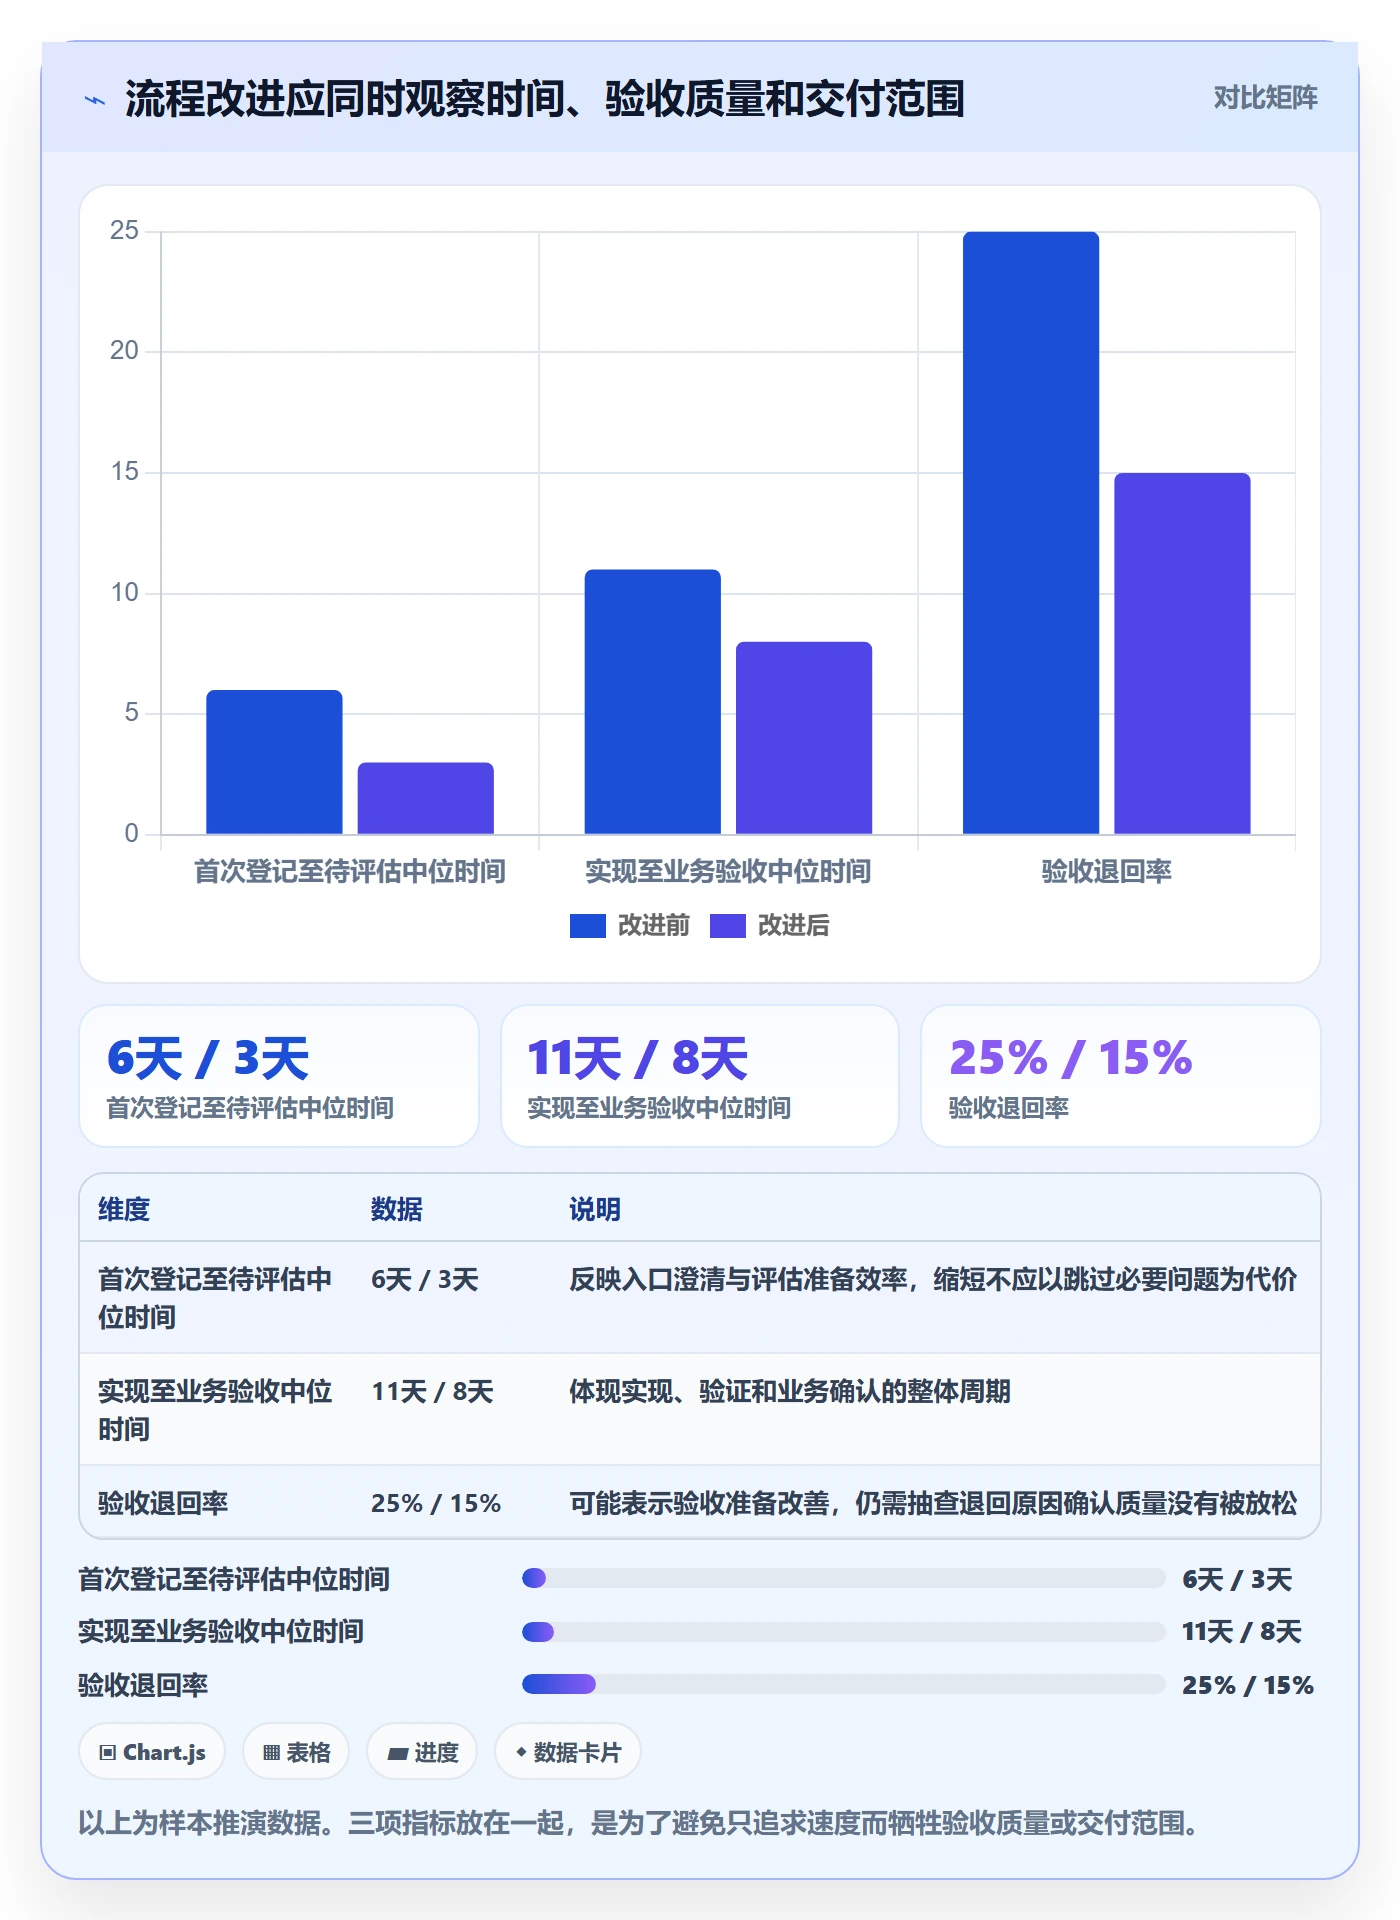The height and width of the screenshot is (1920, 1400).
Task: Click the description starting 可能表示验收准备改善
Action: click(933, 1503)
